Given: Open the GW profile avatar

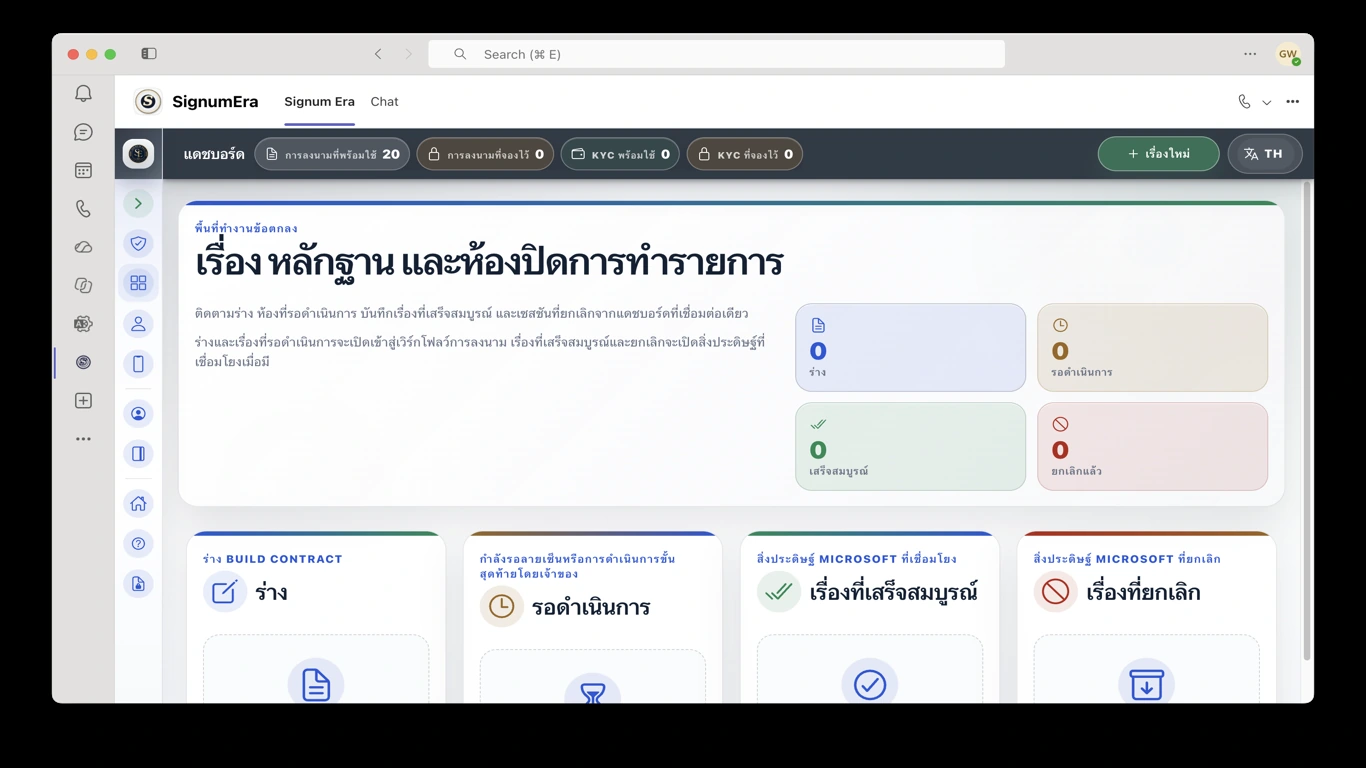Looking at the screenshot, I should [1288, 54].
